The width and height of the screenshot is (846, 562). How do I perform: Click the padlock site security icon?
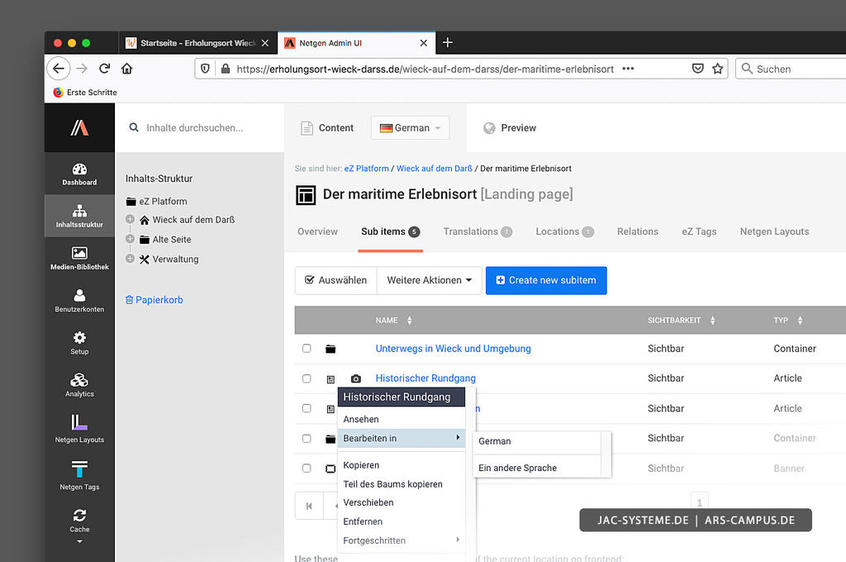(226, 68)
